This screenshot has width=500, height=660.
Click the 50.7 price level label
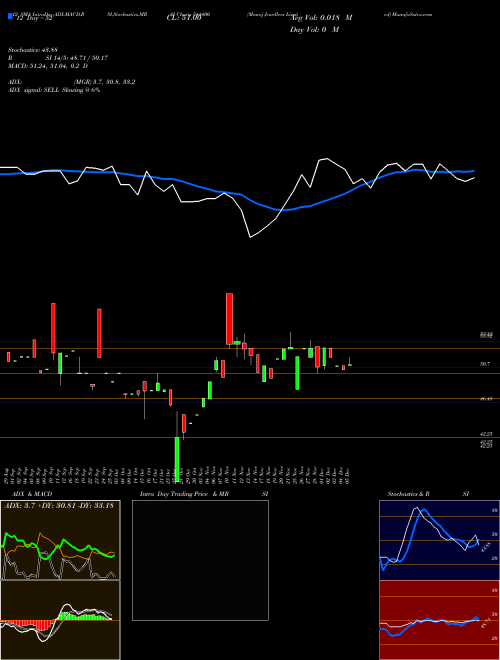pyautogui.click(x=485, y=364)
